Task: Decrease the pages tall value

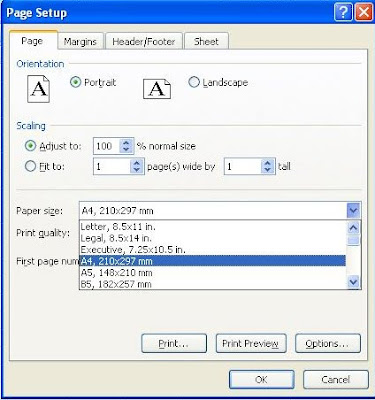Action: point(267,169)
